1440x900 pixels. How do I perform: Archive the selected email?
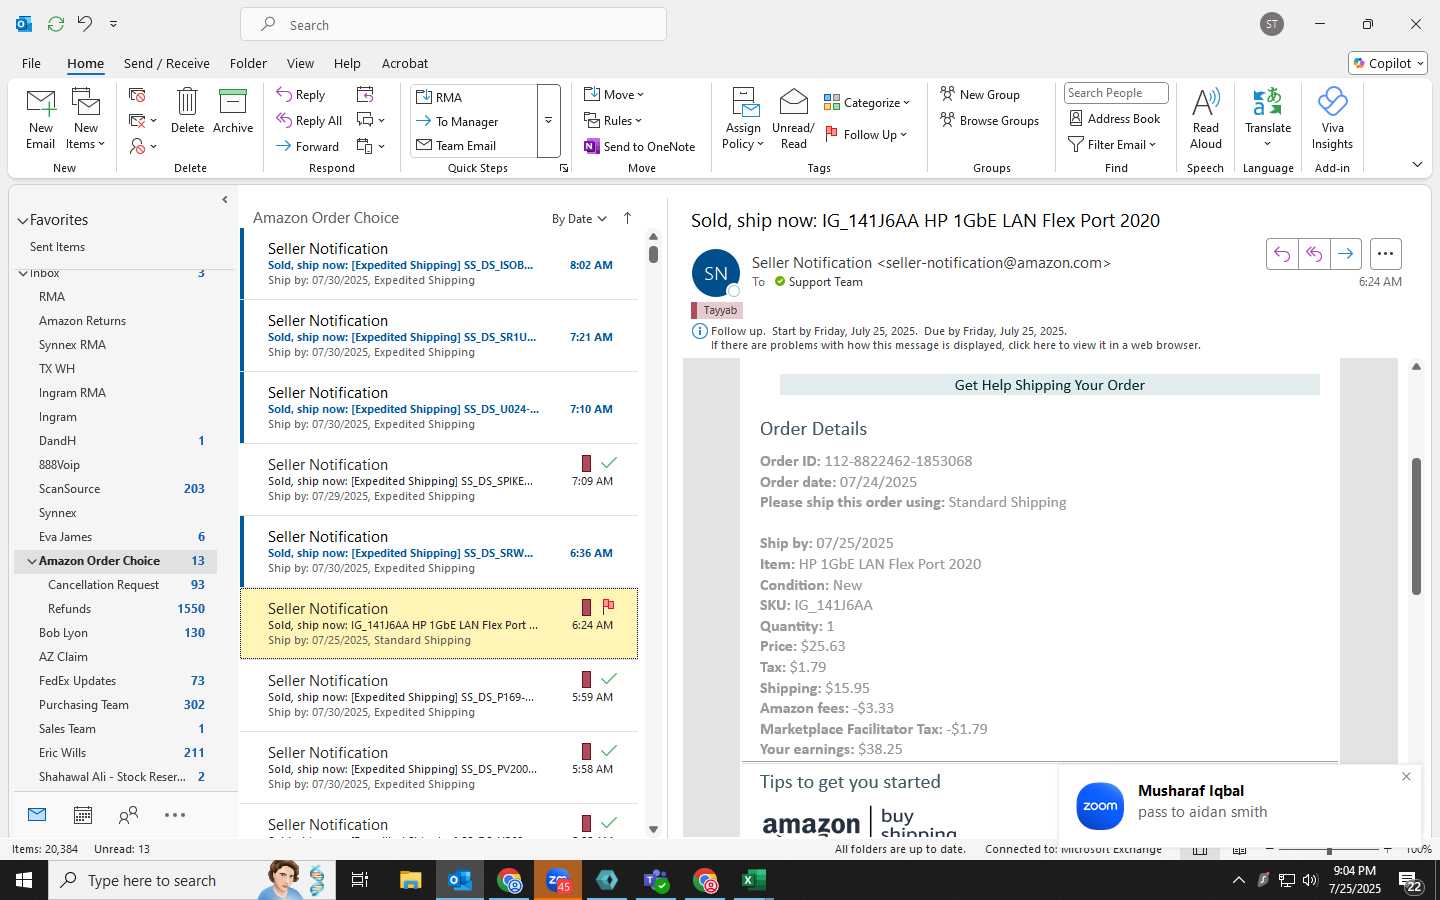233,111
